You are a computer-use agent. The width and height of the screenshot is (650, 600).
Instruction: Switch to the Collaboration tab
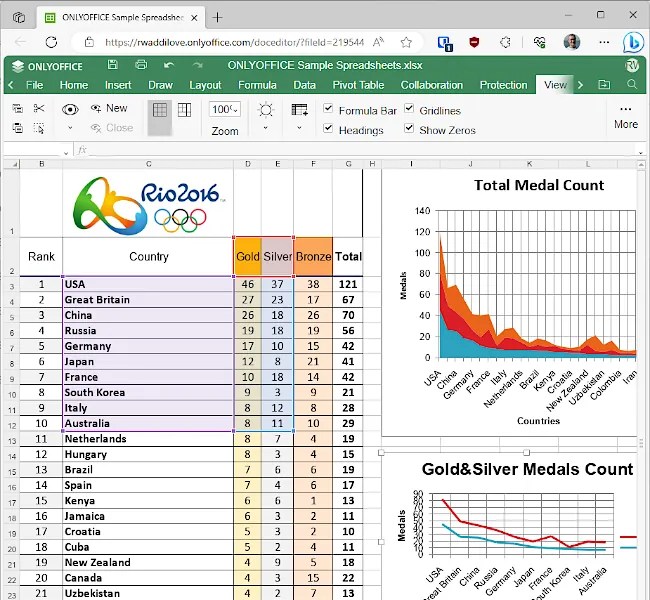432,85
